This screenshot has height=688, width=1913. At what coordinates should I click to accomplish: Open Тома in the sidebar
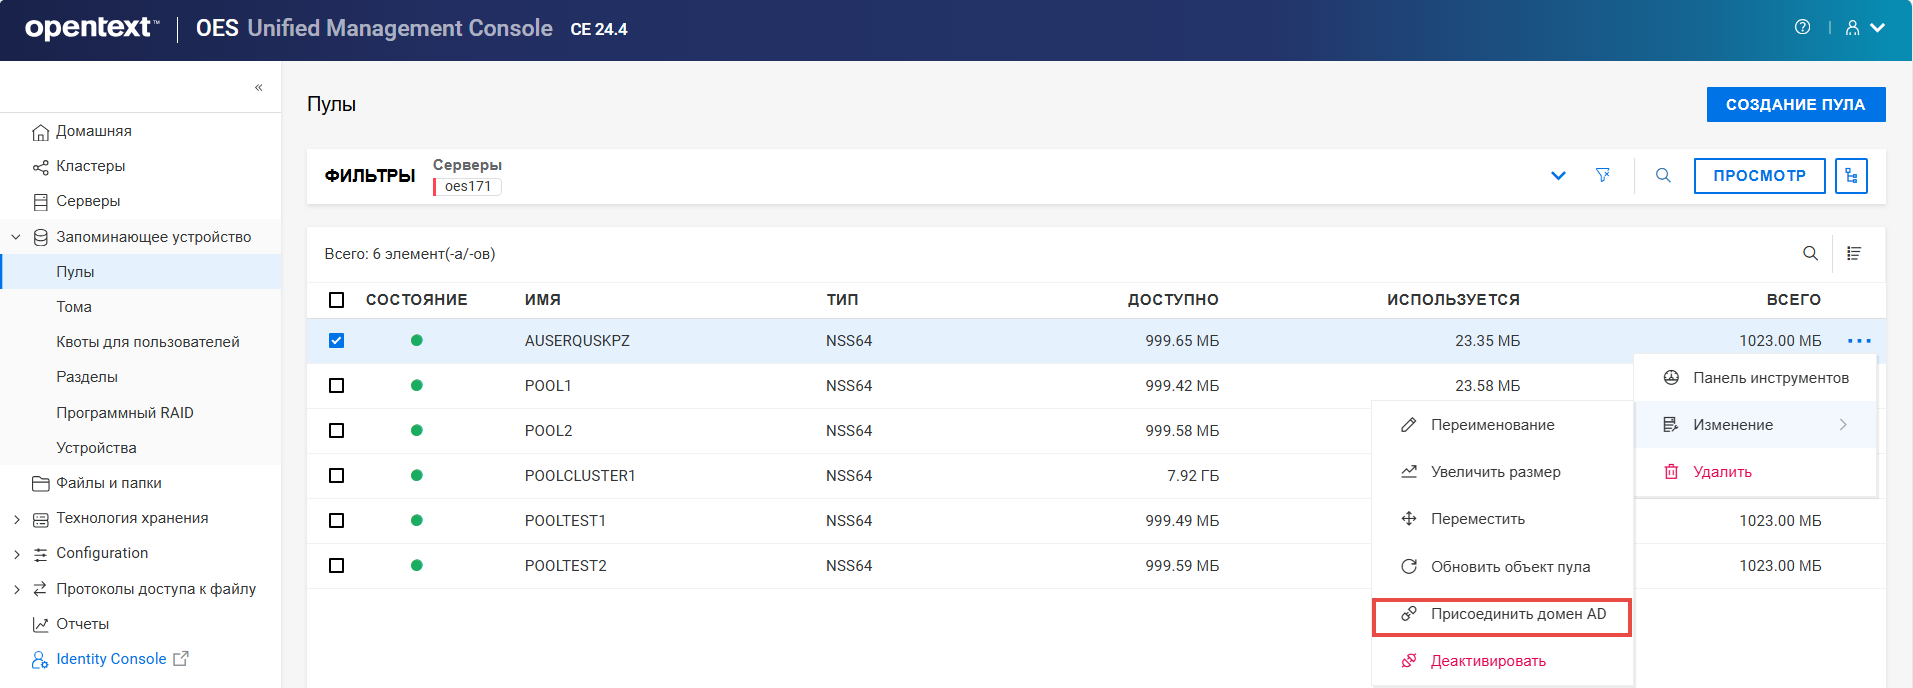point(74,307)
